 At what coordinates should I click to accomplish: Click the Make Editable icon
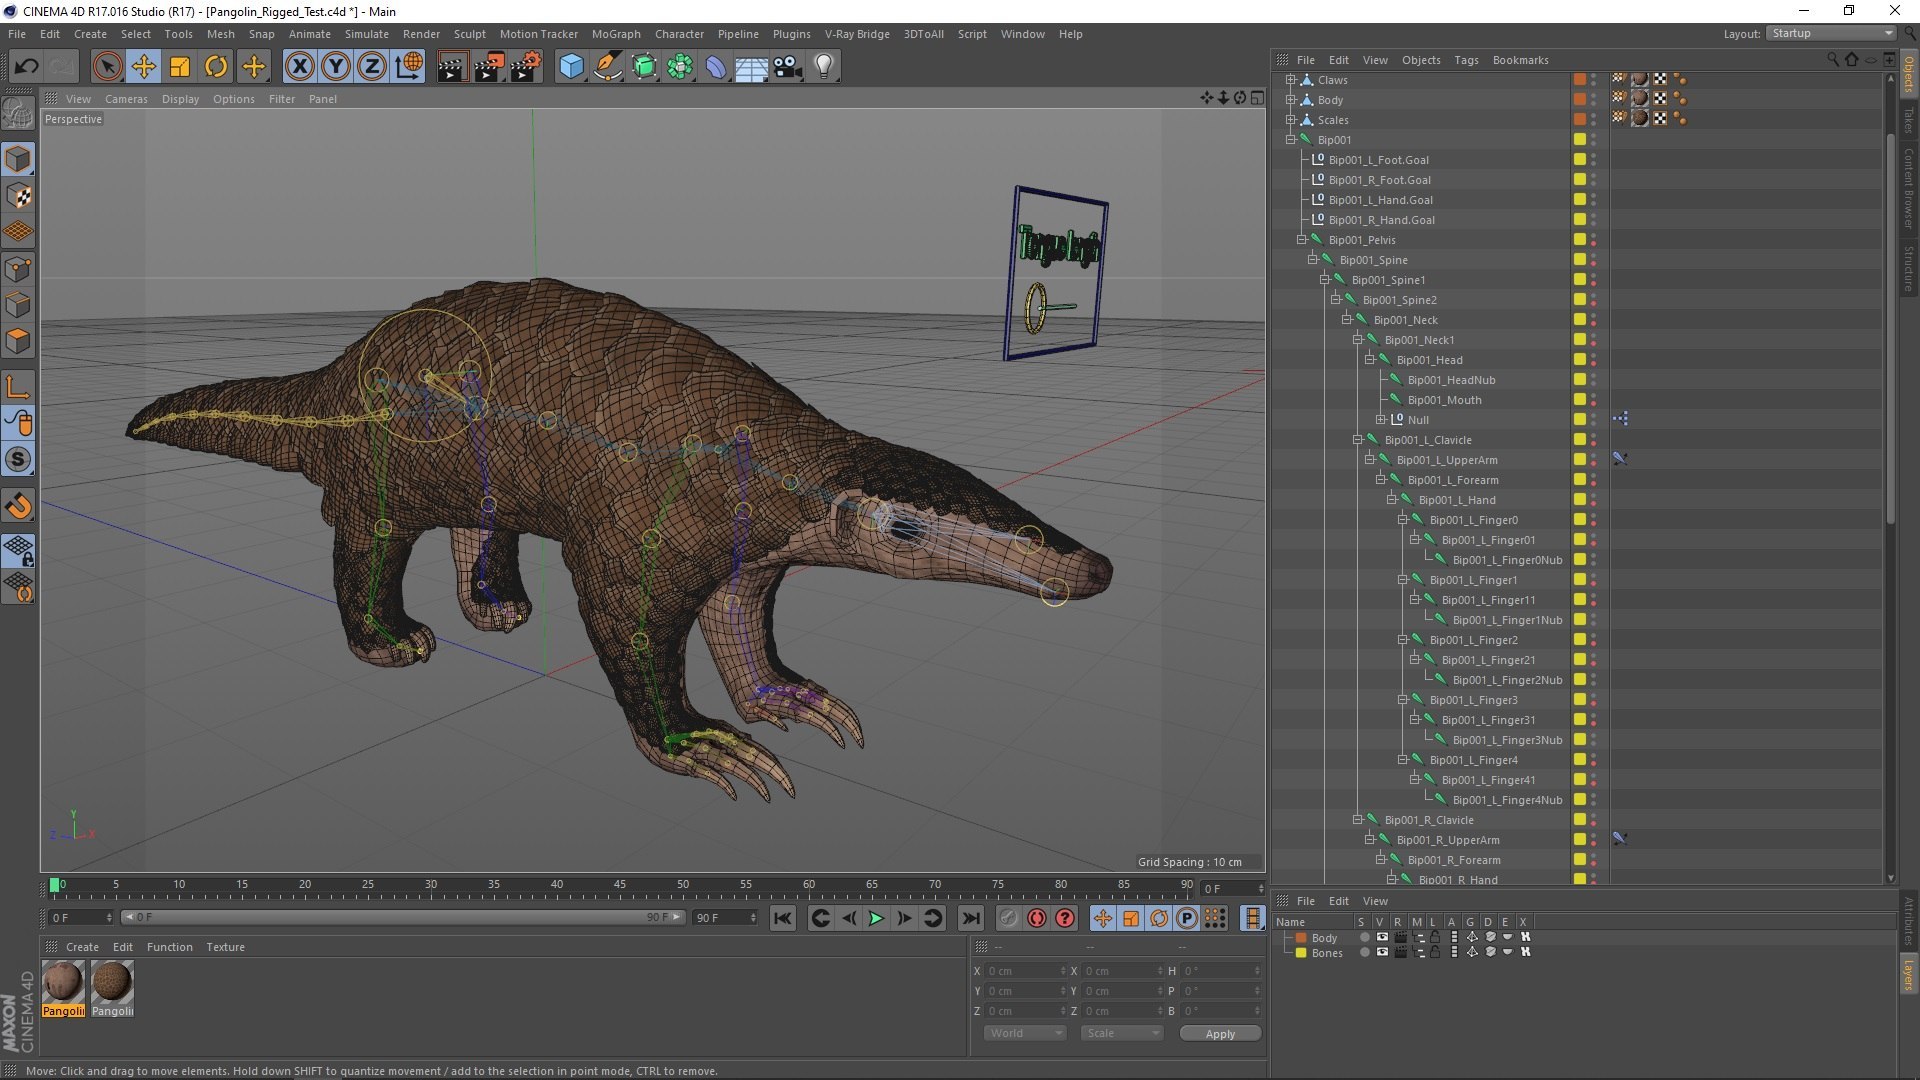[18, 113]
